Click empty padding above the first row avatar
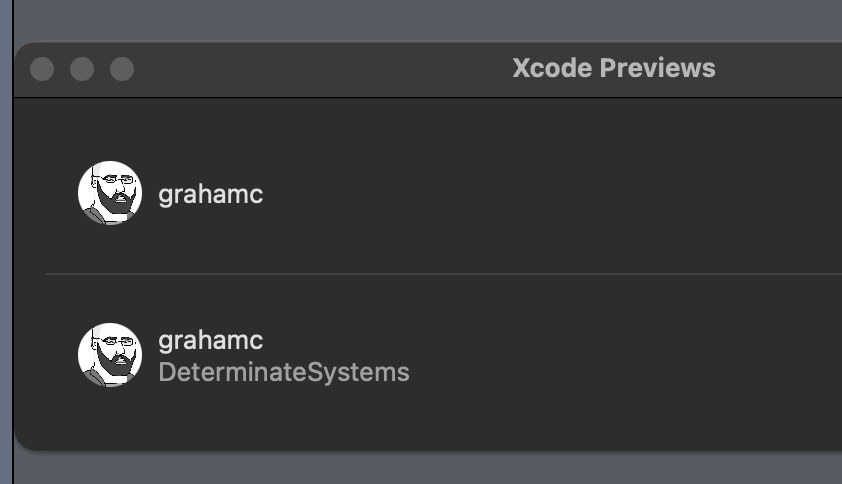842x484 pixels. (110, 128)
